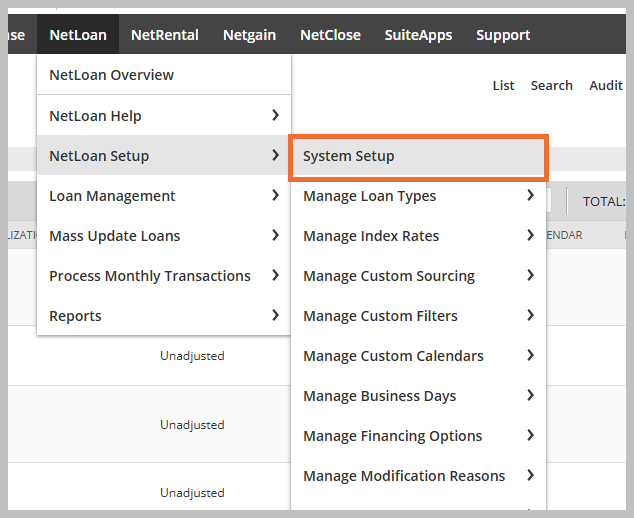Click chevron next to Manage Financing Options
Screen dimensions: 634x518
530,436
